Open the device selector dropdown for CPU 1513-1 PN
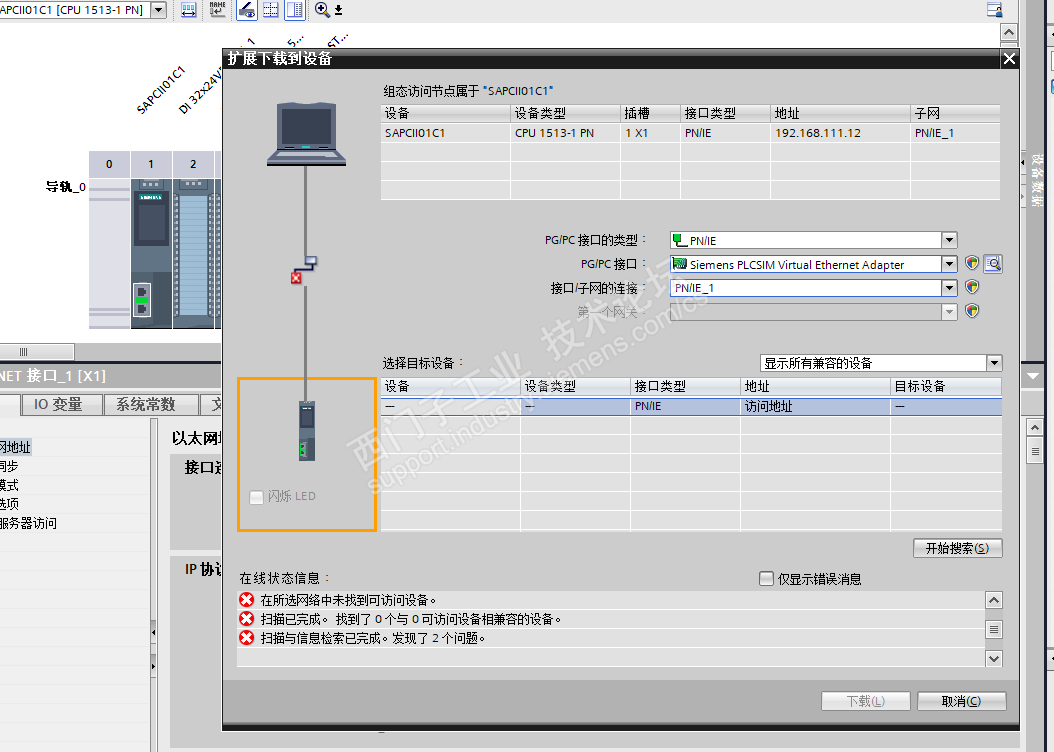The image size is (1054, 752). 159,9
